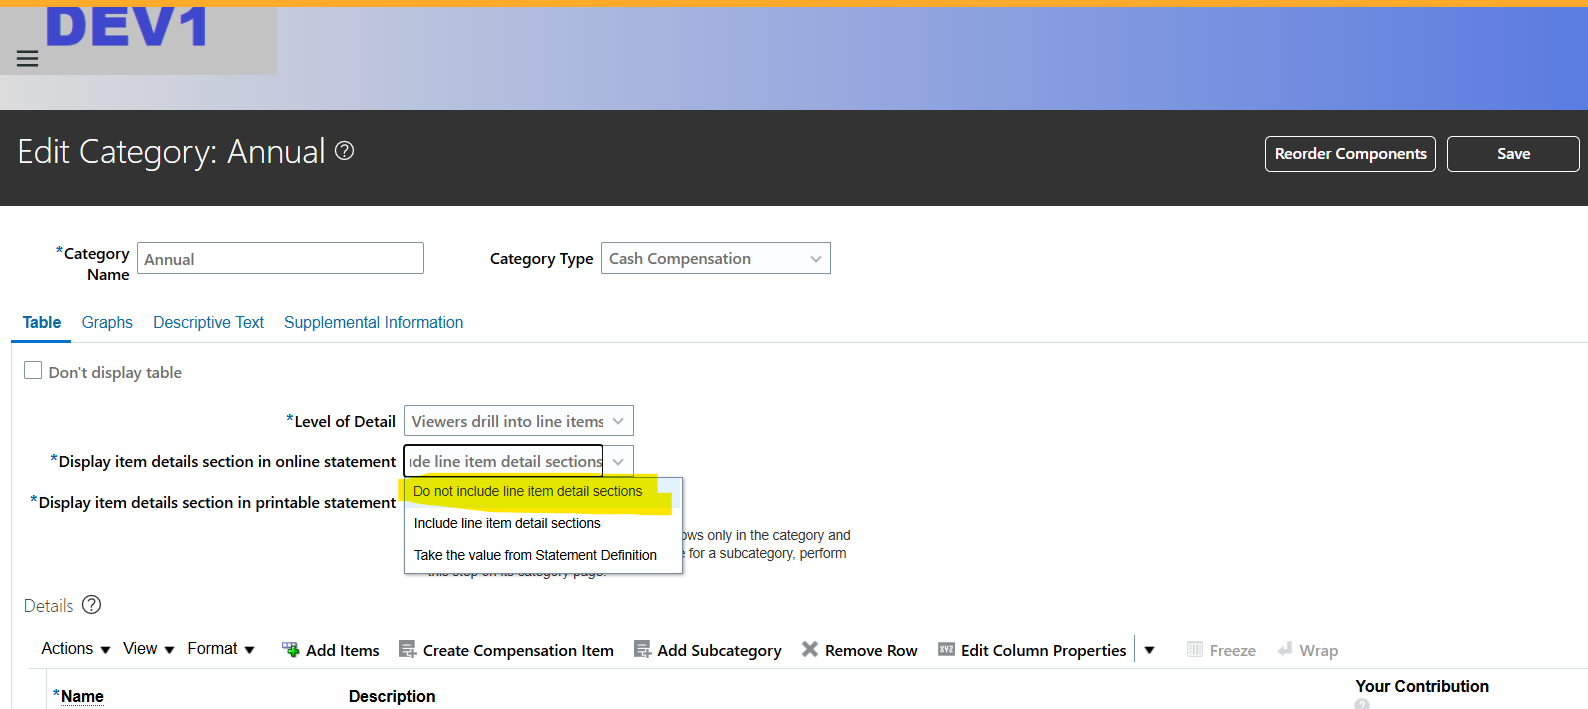Click the Remove Row X icon
Image resolution: width=1588 pixels, height=709 pixels.
[810, 650]
